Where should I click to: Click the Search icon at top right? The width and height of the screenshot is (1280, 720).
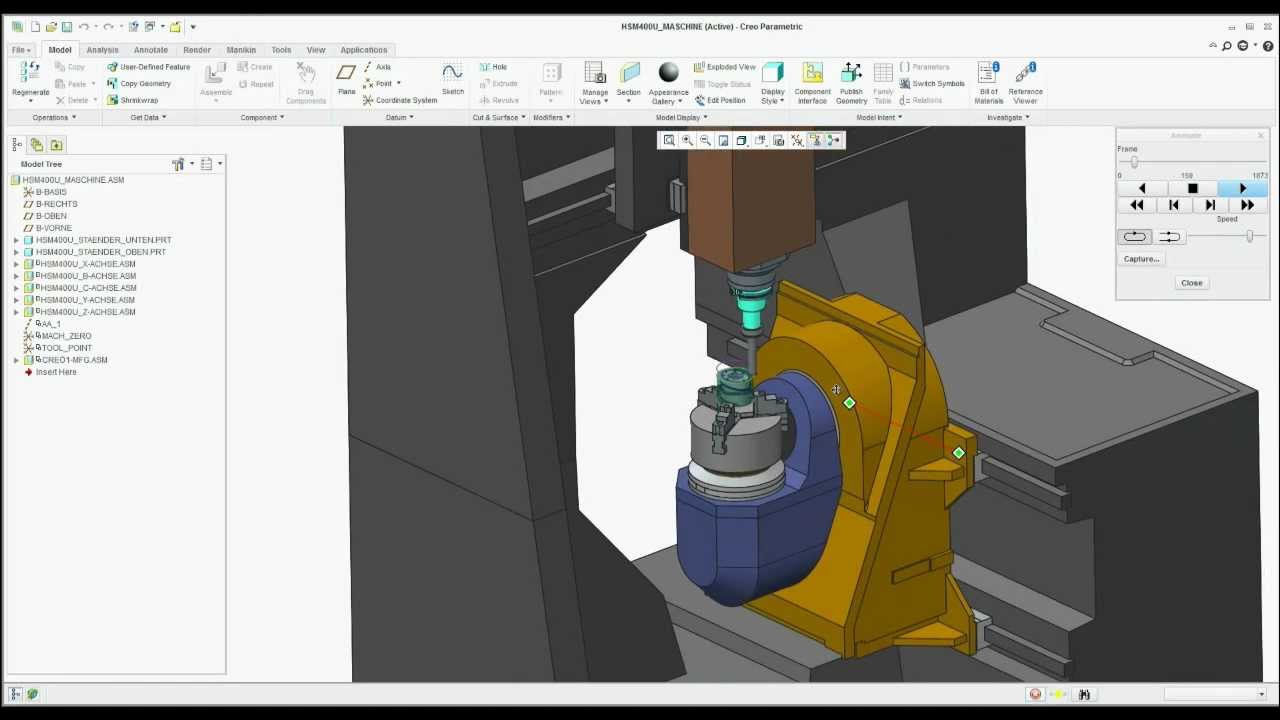point(1227,46)
